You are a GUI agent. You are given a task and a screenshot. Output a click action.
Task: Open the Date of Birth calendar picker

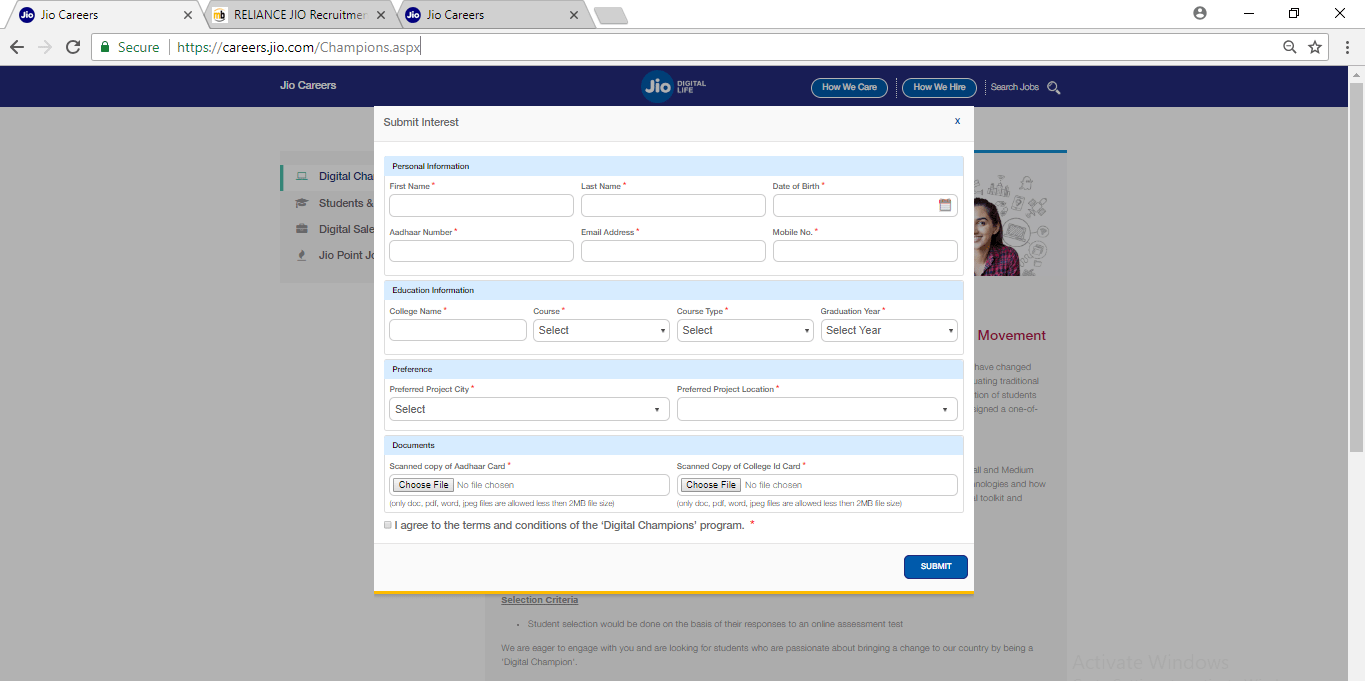(945, 205)
